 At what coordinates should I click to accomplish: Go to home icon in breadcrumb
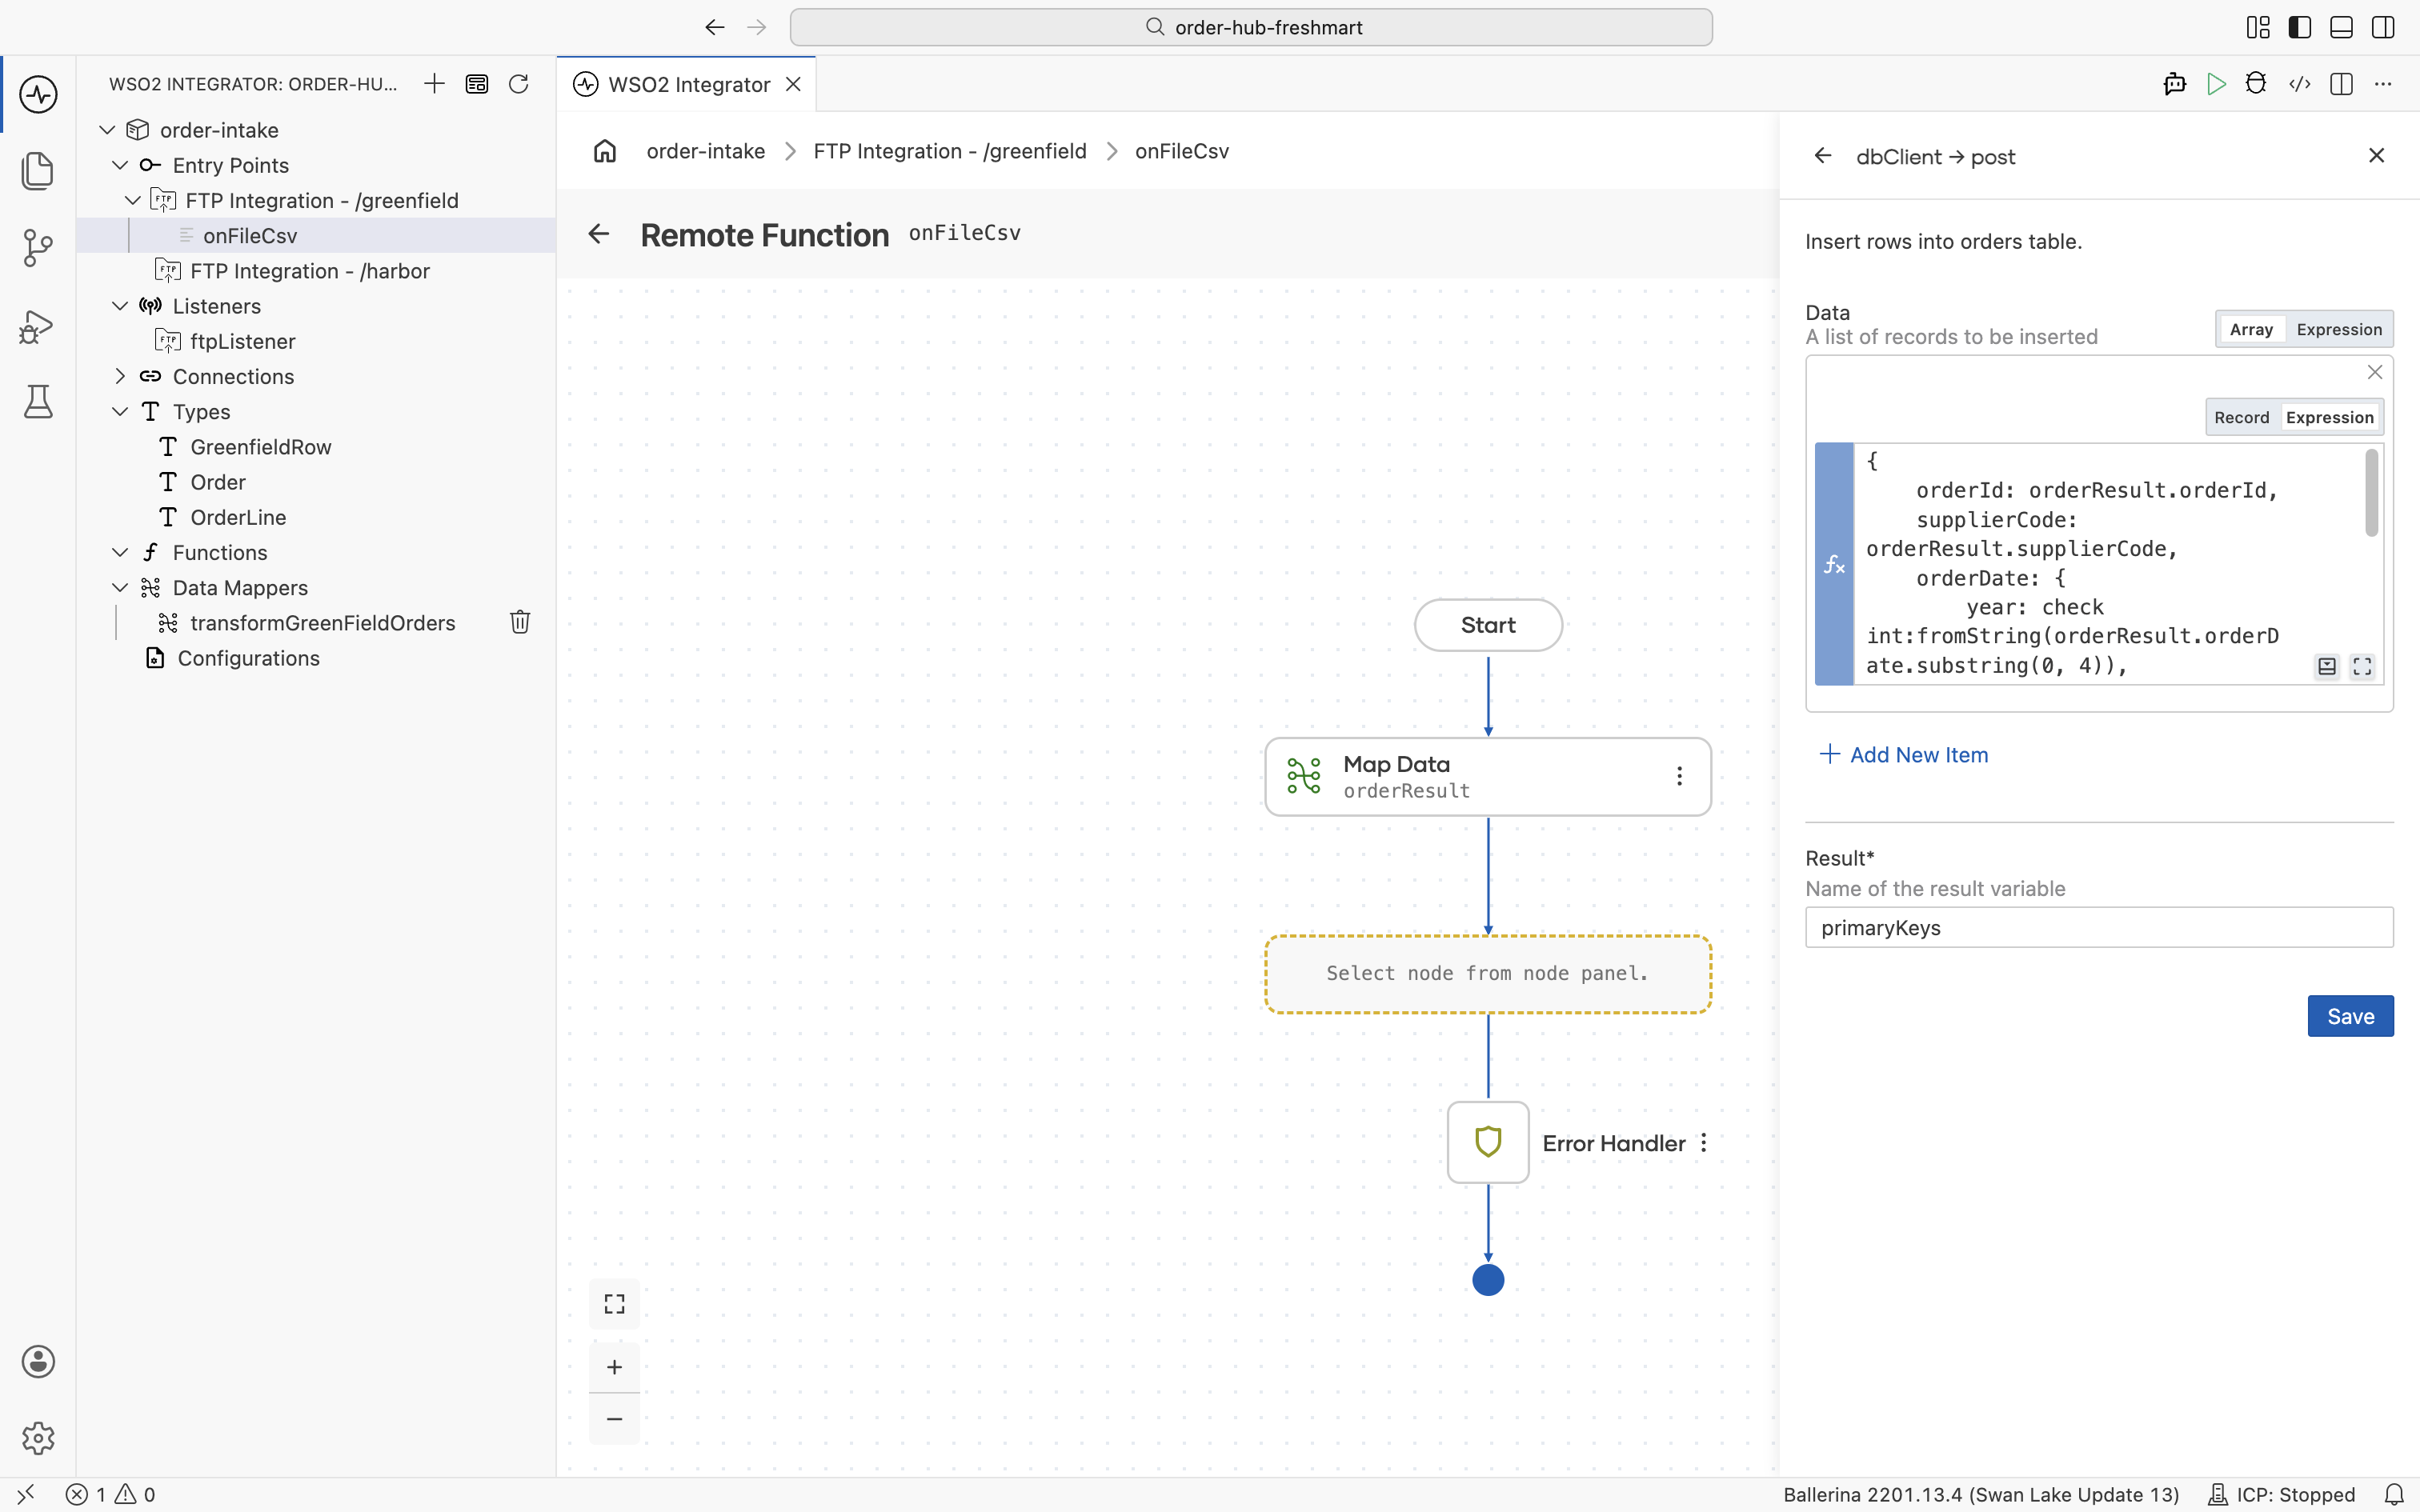point(605,151)
